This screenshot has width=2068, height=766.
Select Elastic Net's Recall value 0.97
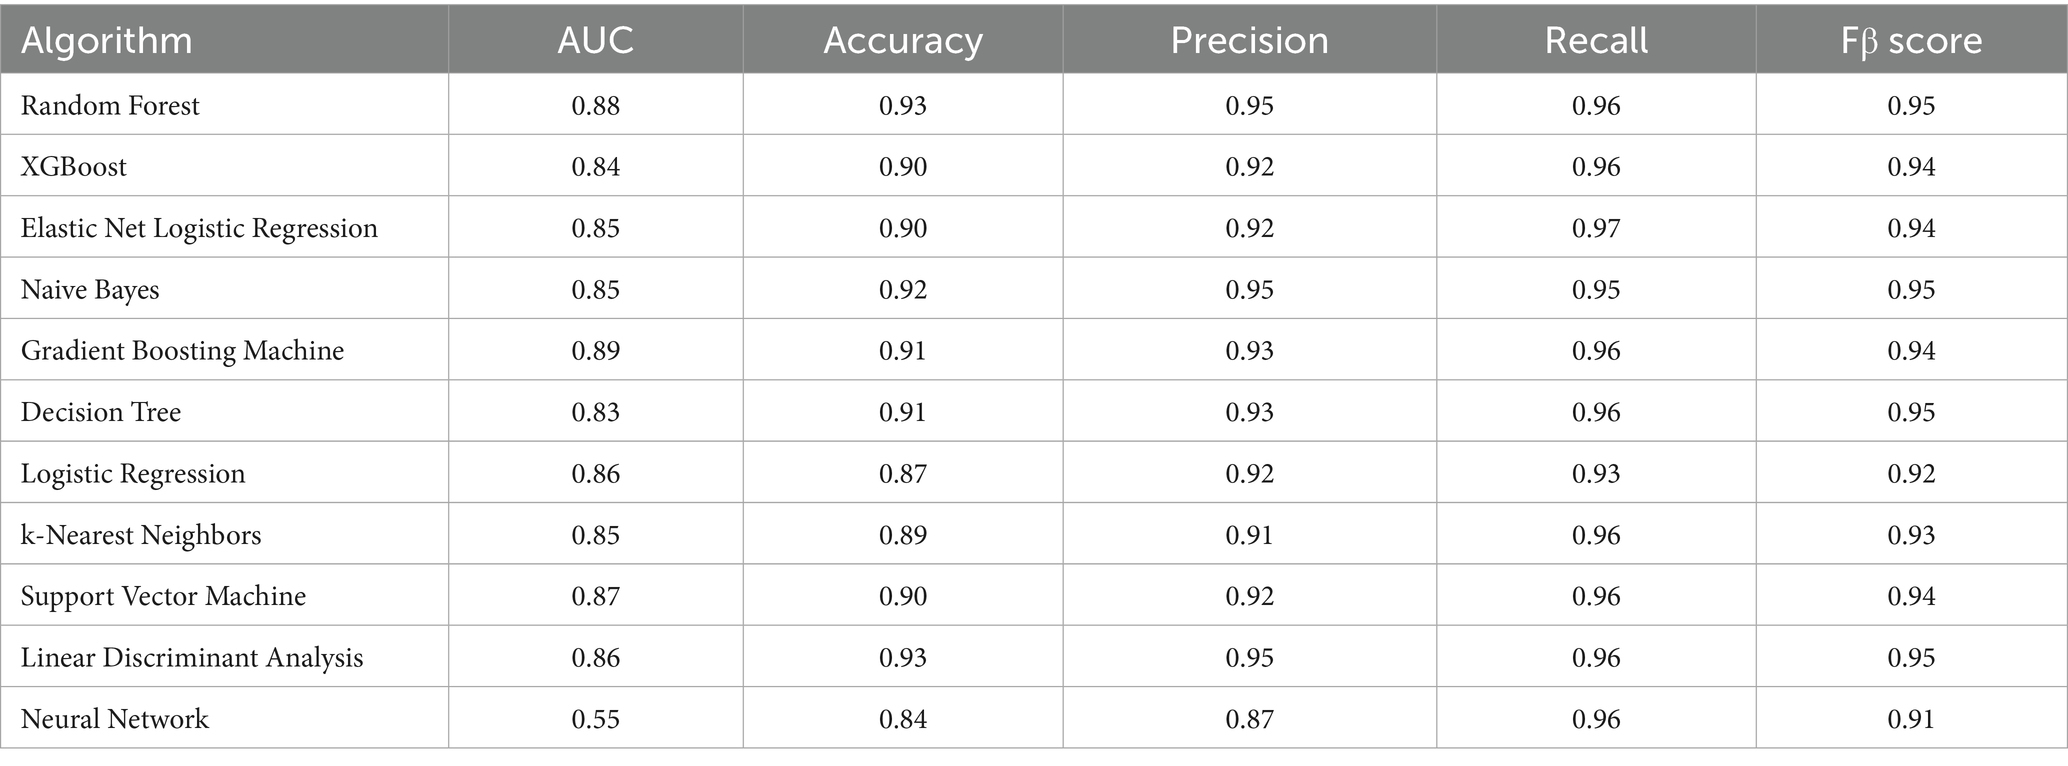pyautogui.click(x=1596, y=229)
